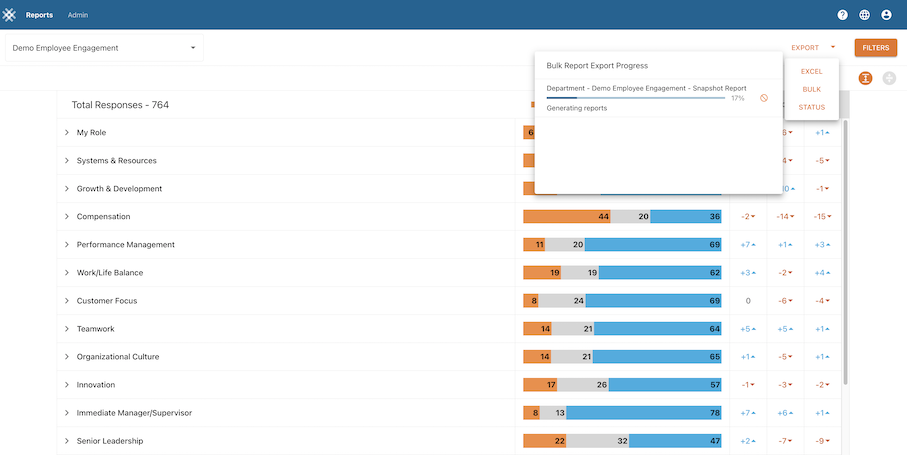
Task: Expand the Teamwork category chevron
Action: (67, 329)
